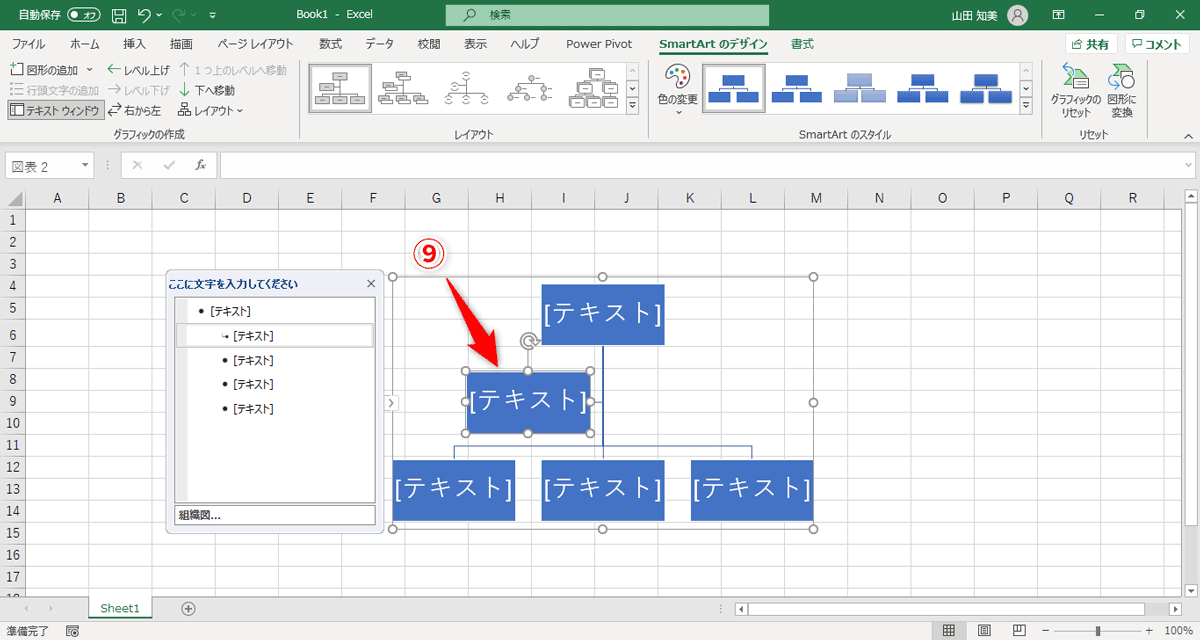Image resolution: width=1200 pixels, height=640 pixels.
Task: Click the 検索 search box
Action: coord(607,15)
